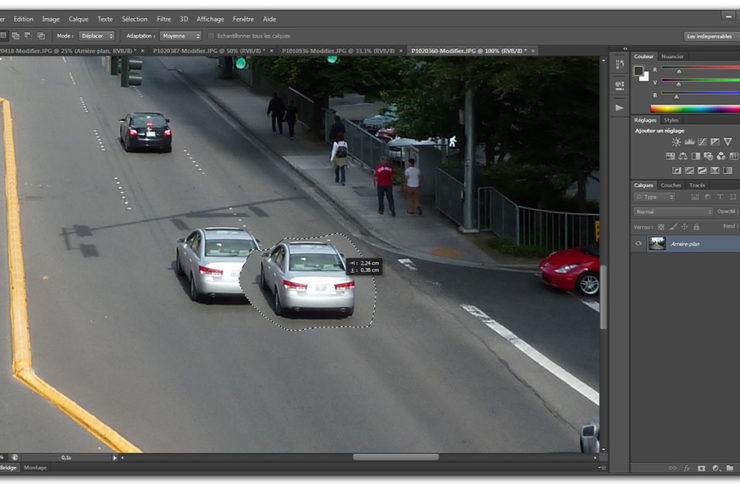Screen dimensions: 740x490
Task: Toggle lock position icon
Action: click(x=684, y=227)
